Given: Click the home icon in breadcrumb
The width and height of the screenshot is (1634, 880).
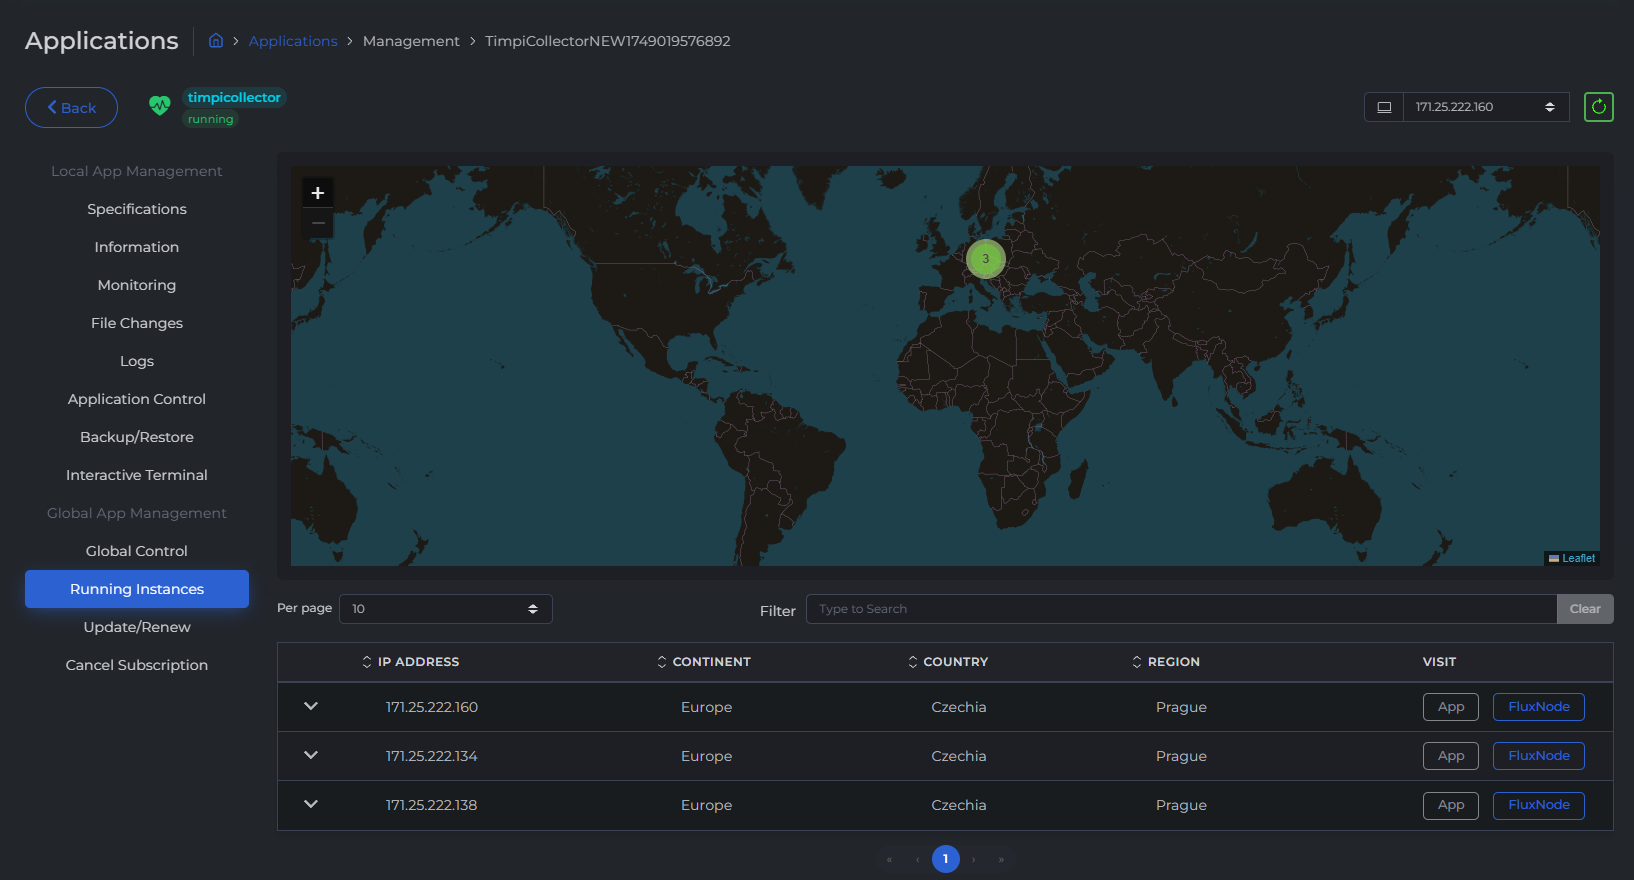Looking at the screenshot, I should point(216,41).
